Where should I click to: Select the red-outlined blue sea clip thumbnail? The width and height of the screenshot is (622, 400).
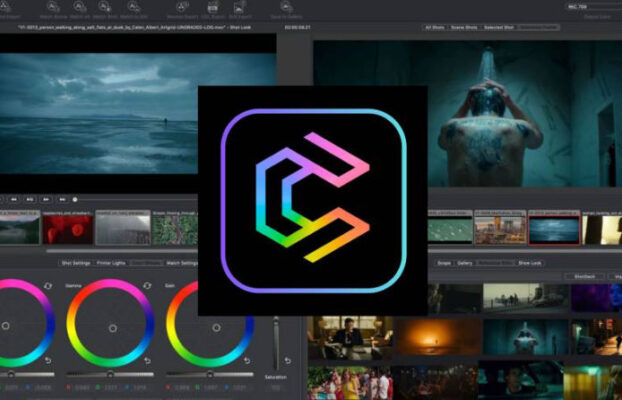coord(554,228)
